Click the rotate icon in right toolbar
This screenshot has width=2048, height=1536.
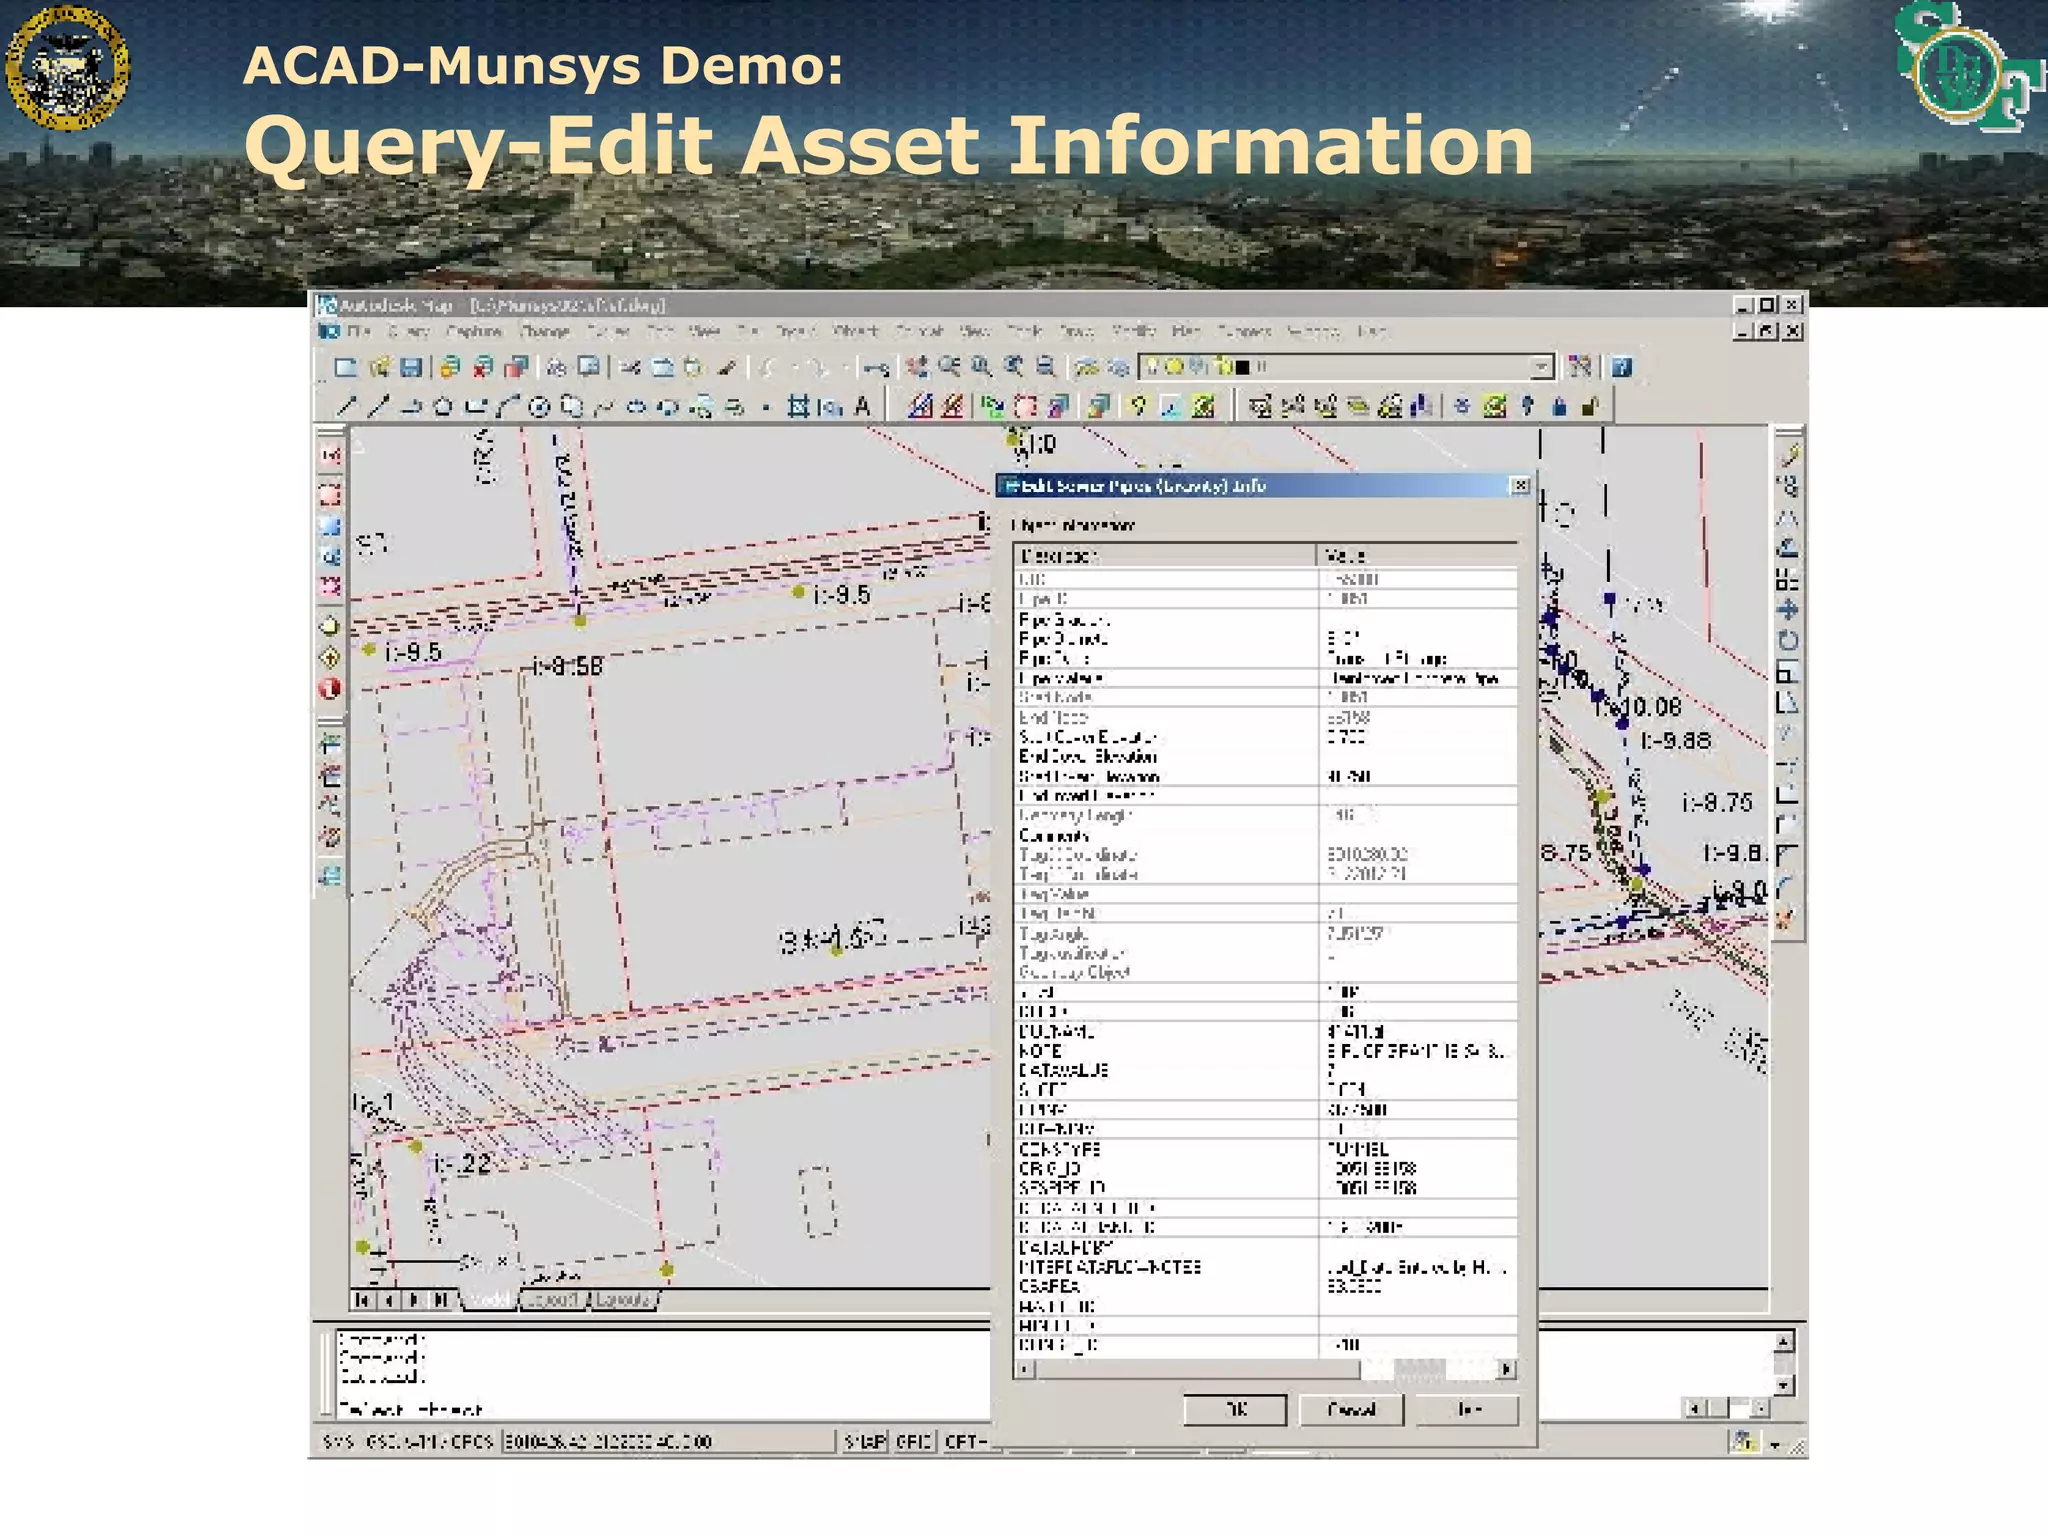coord(1788,640)
